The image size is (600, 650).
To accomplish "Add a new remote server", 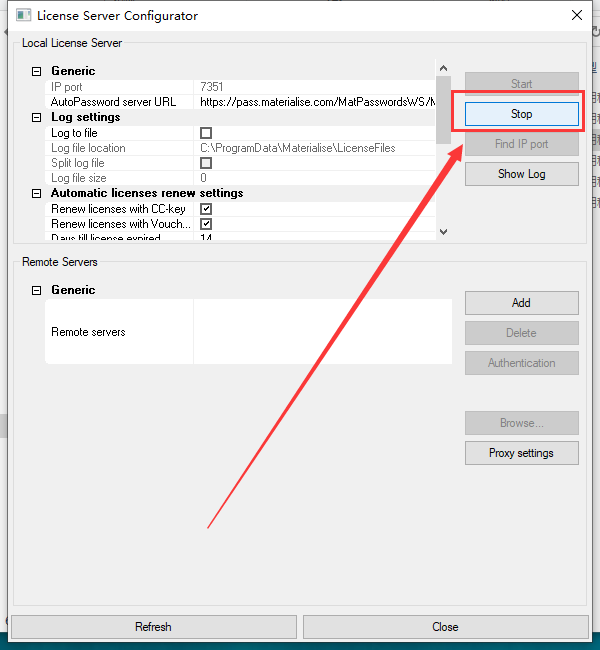I will tap(521, 303).
